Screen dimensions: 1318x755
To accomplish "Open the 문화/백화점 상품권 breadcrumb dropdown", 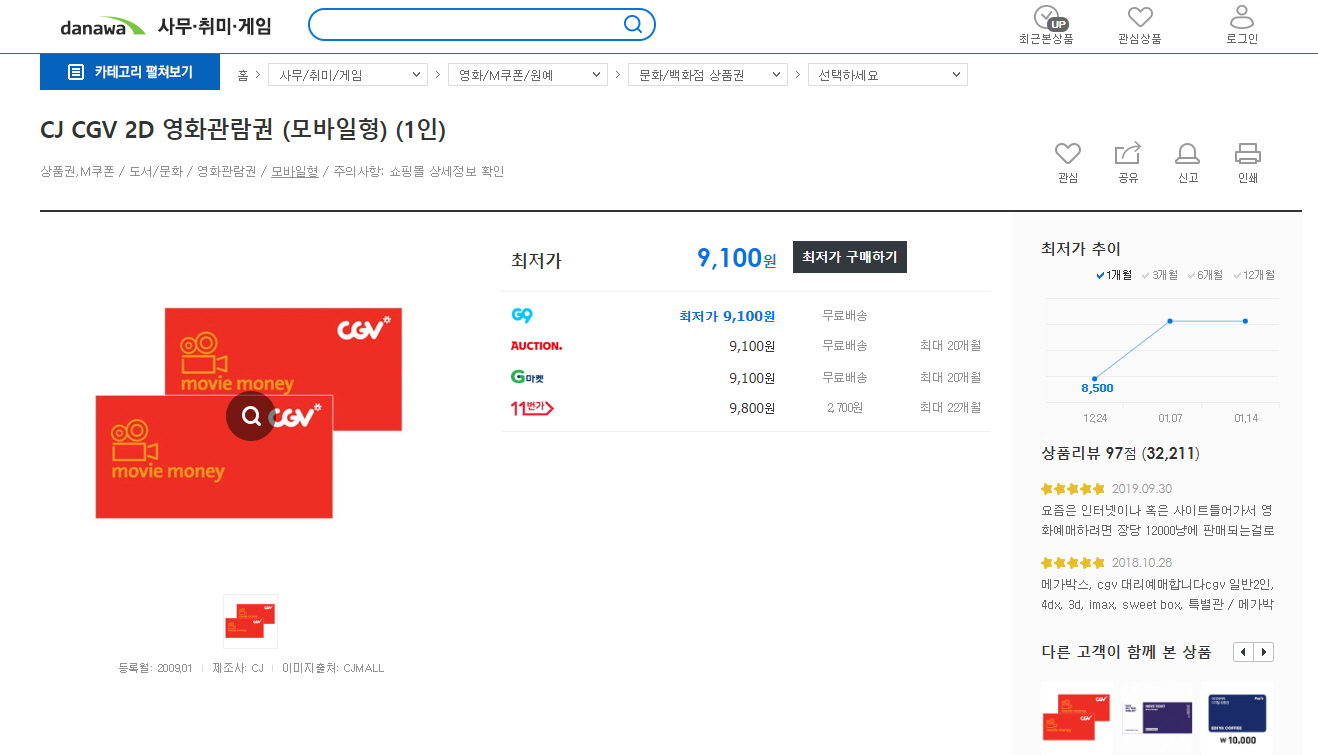I will click(x=708, y=75).
